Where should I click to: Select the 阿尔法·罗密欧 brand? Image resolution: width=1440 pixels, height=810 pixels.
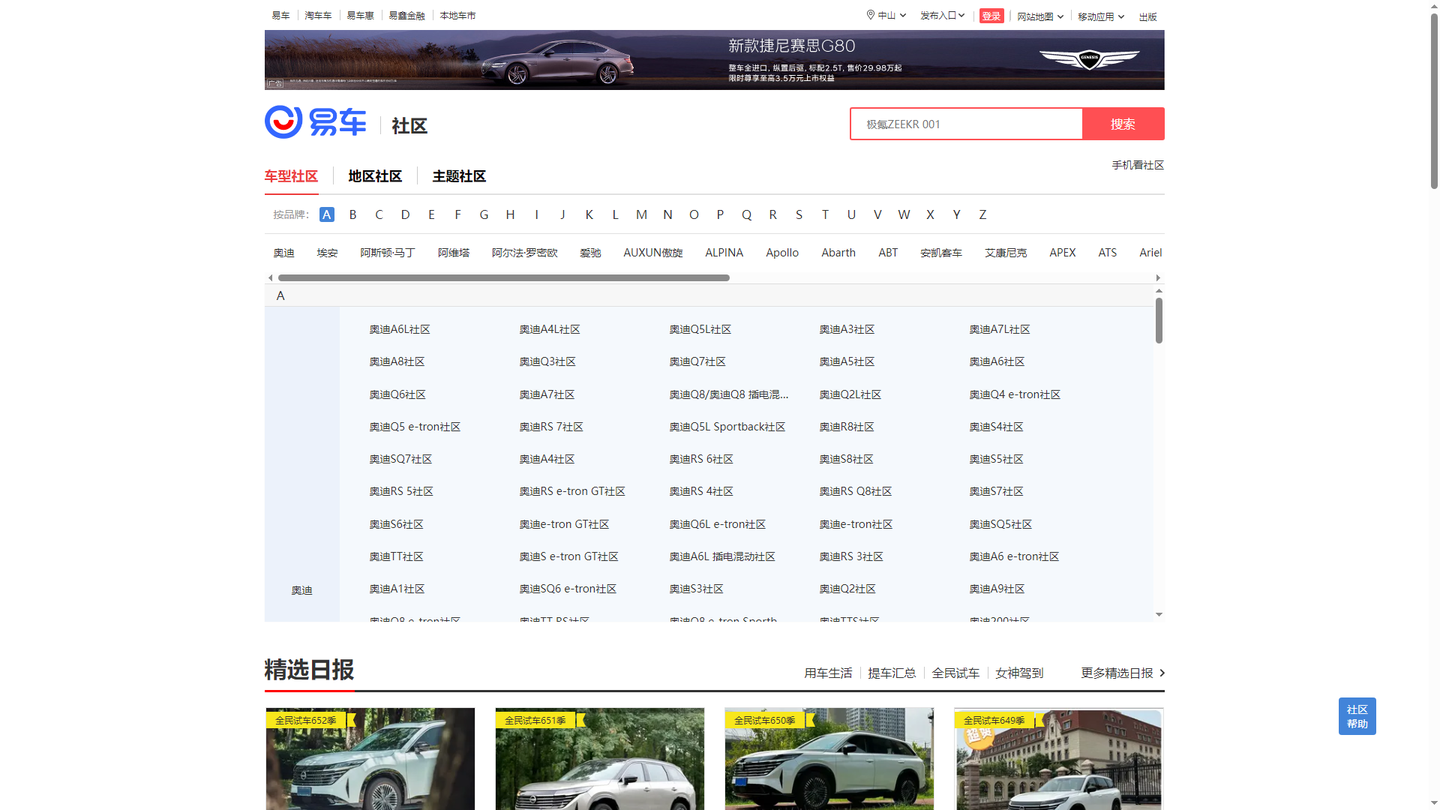pos(524,253)
